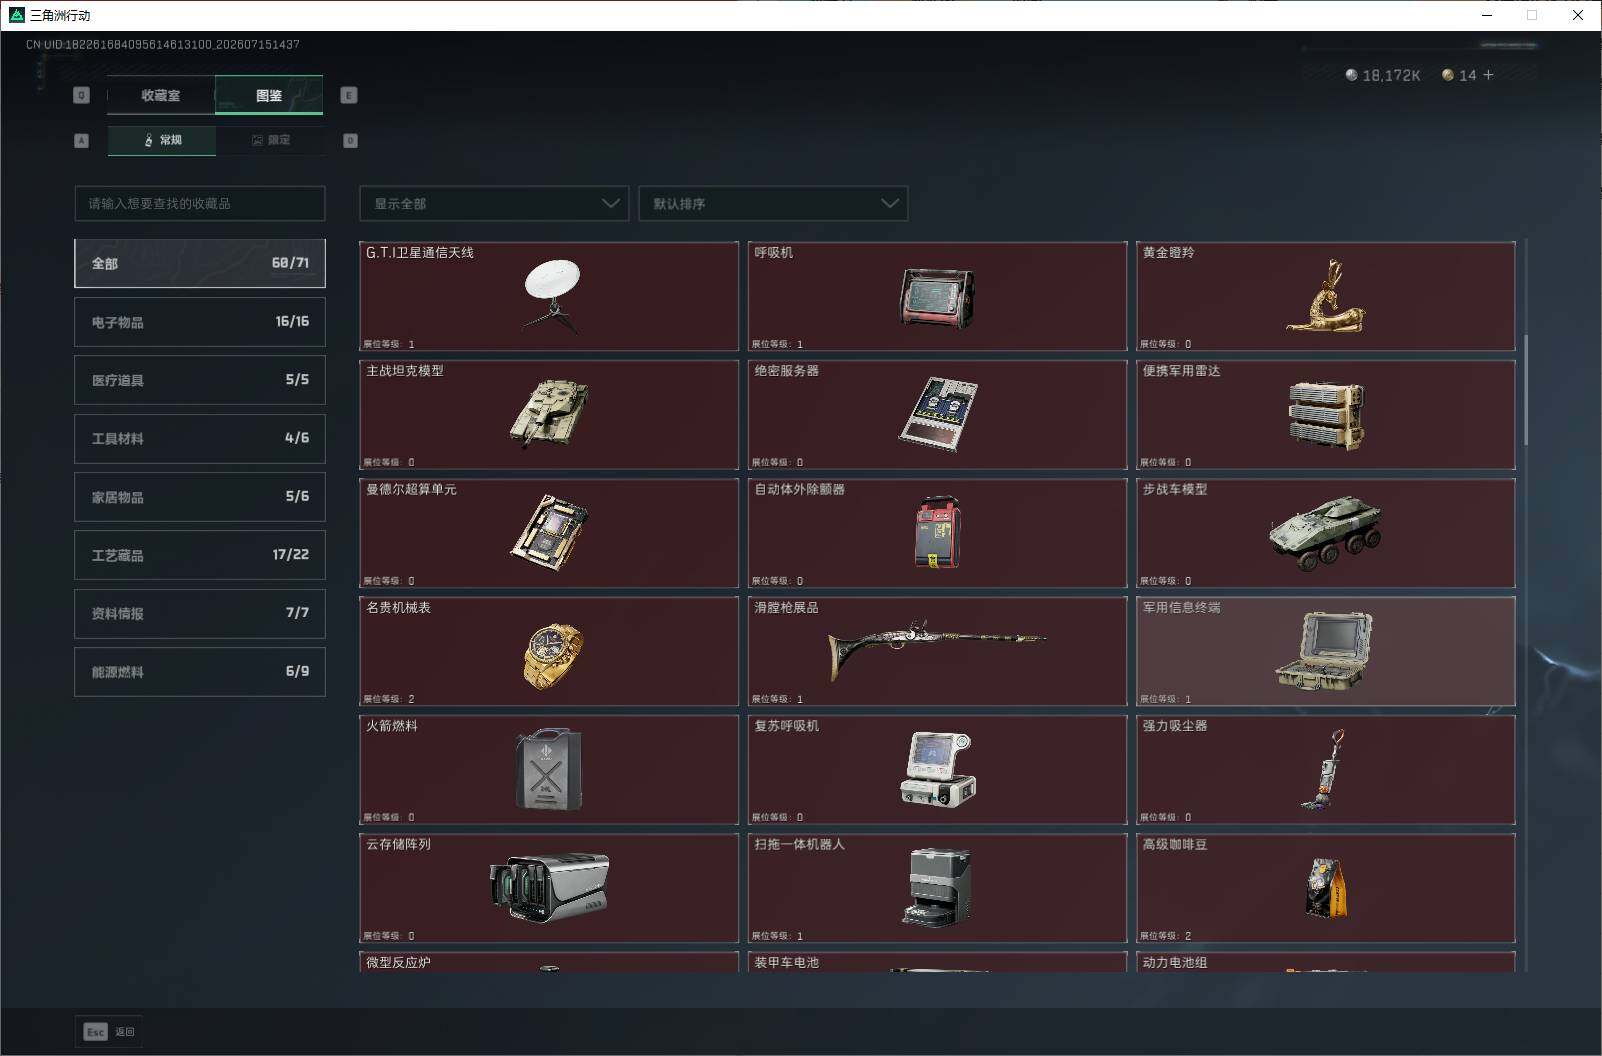The height and width of the screenshot is (1056, 1602).
Task: Select the 限定 sub-tab
Action: click(x=270, y=140)
